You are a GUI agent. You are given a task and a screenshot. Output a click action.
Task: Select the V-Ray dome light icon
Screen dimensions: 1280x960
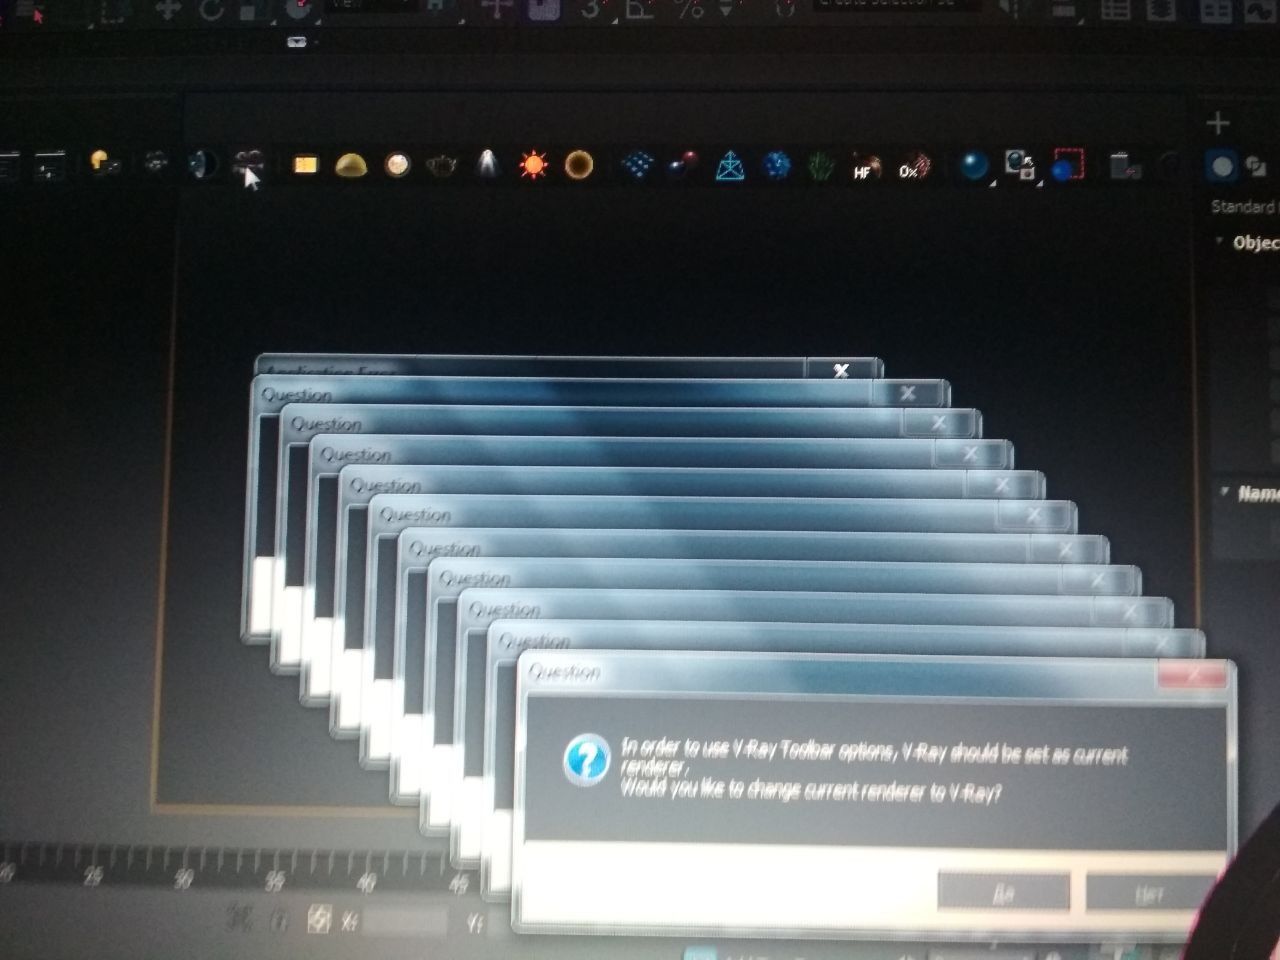[x=350, y=165]
